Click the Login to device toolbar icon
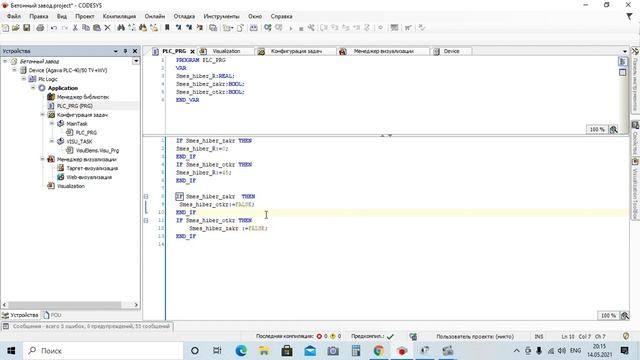This screenshot has width=640, height=360. click(268, 28)
